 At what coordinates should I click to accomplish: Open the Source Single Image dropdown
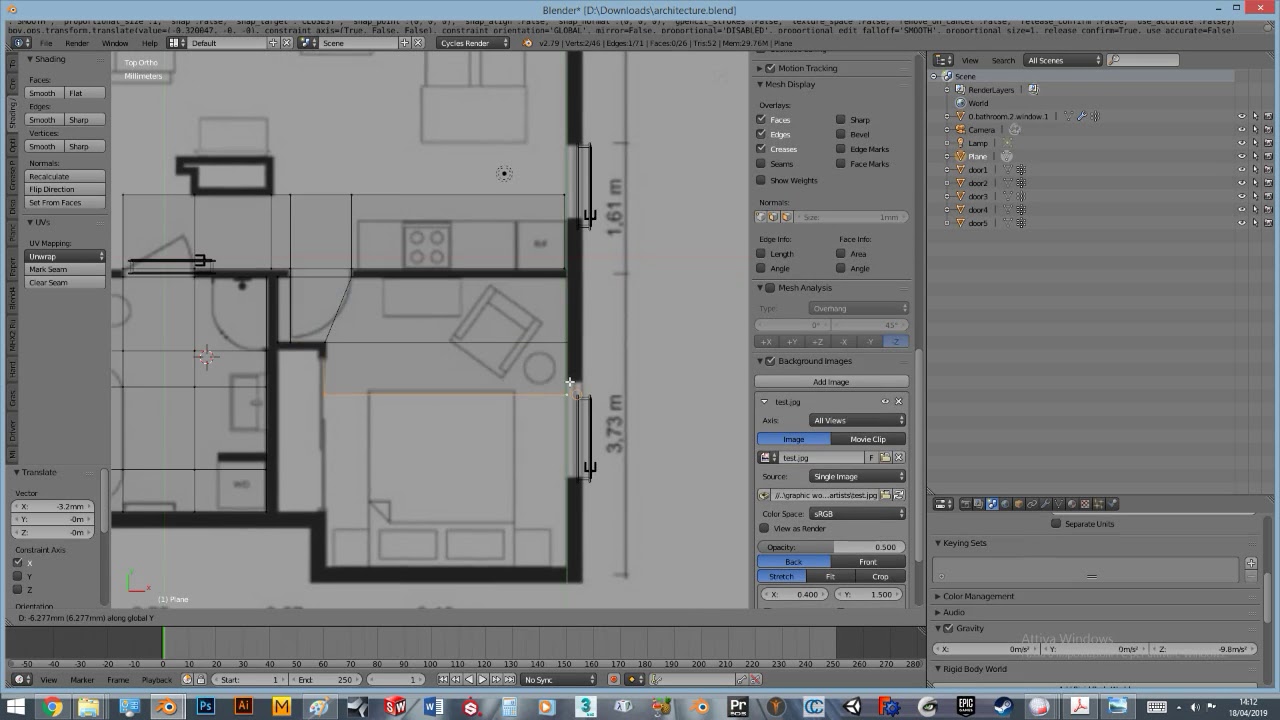[858, 477]
